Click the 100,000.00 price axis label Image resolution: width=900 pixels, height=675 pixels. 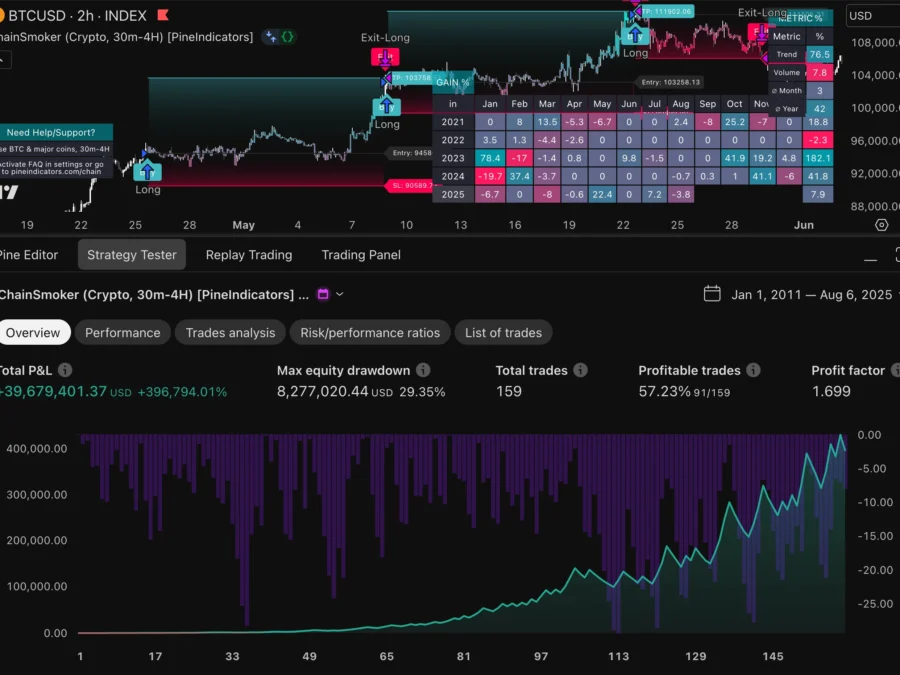[x=875, y=108]
